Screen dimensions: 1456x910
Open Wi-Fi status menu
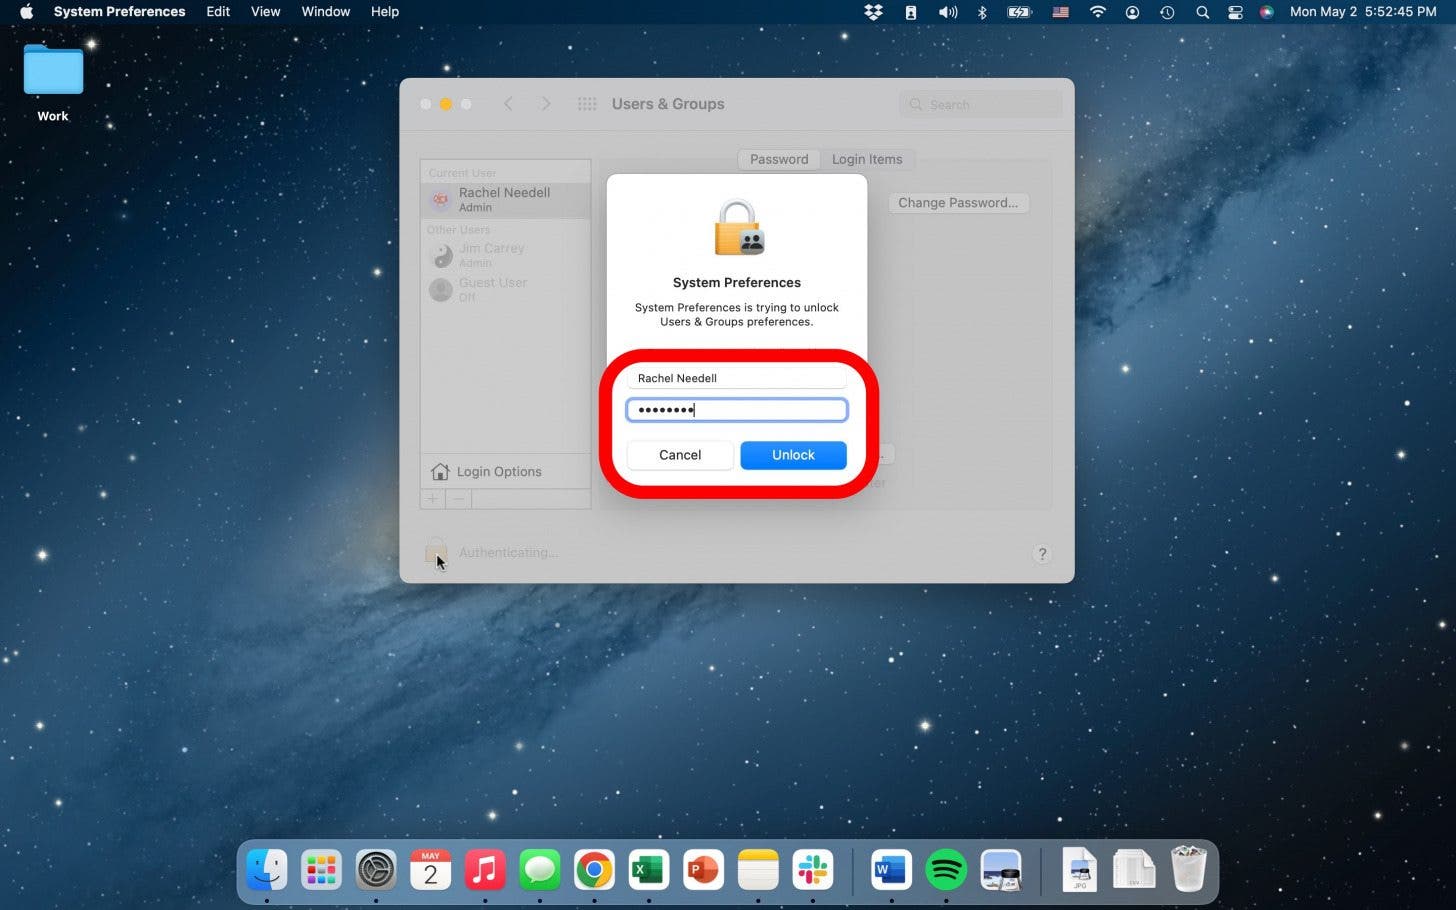1097,12
